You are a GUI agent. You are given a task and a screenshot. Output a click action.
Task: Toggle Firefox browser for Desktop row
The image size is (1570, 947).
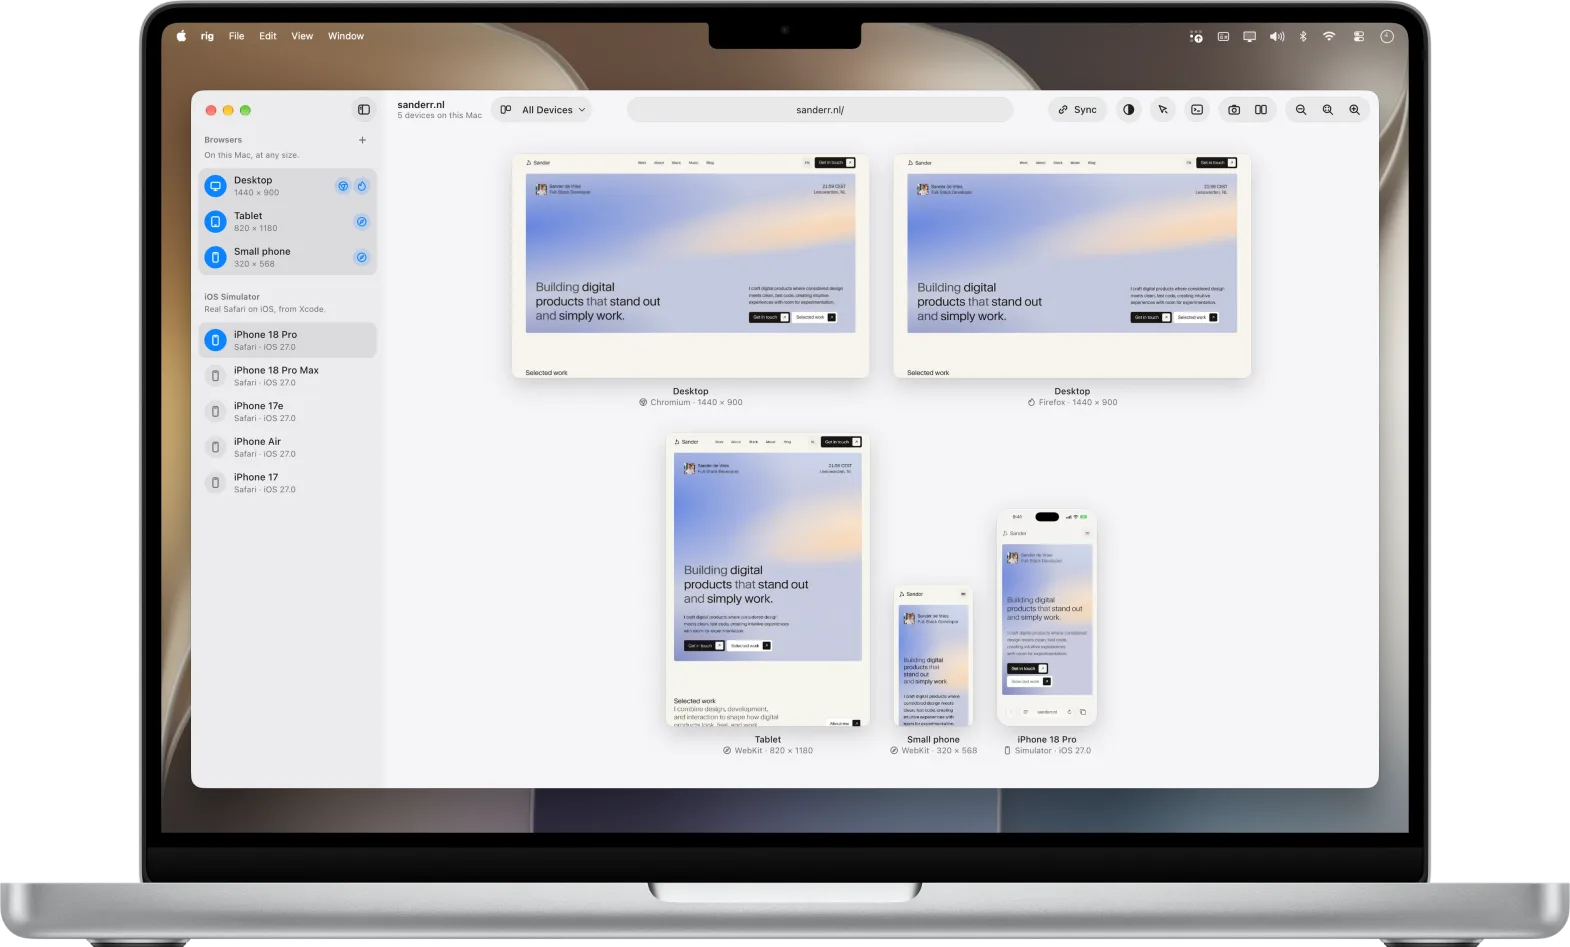[x=362, y=186]
